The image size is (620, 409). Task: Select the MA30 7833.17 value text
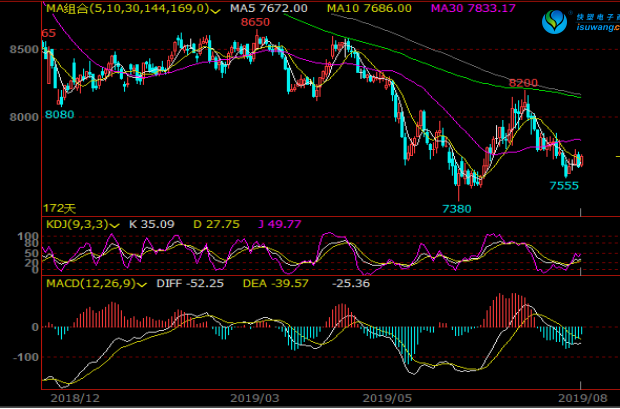pyautogui.click(x=473, y=8)
